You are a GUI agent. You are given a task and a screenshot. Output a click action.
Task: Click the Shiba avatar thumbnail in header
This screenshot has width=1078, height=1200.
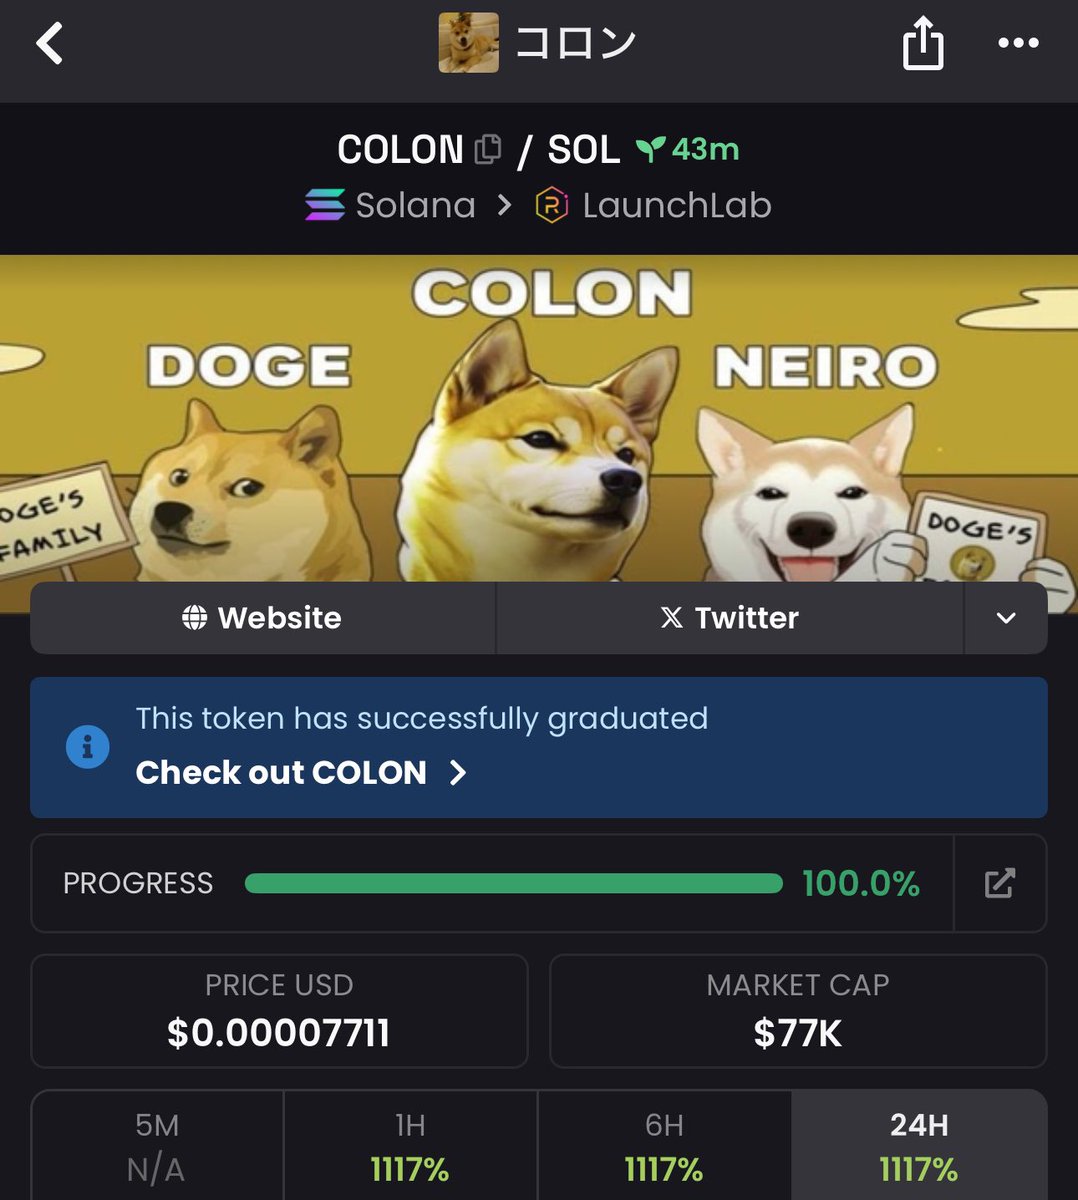pyautogui.click(x=468, y=43)
